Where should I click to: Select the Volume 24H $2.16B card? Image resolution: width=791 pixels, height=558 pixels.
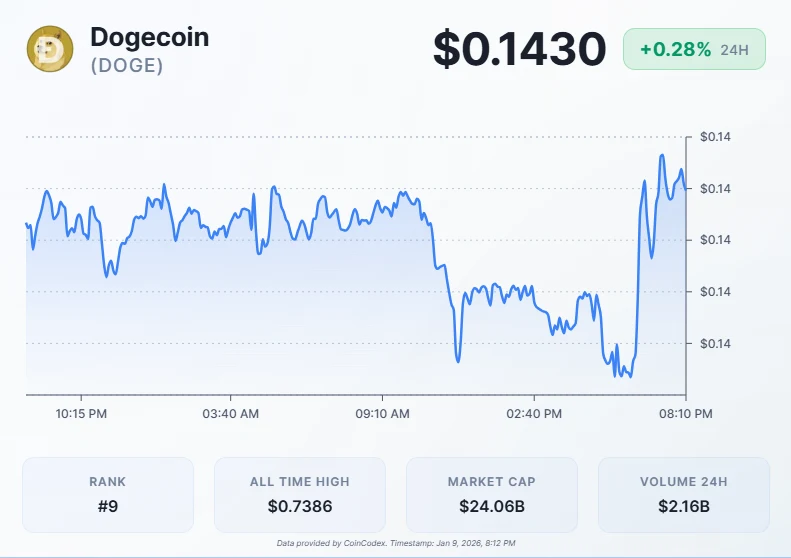(x=684, y=494)
